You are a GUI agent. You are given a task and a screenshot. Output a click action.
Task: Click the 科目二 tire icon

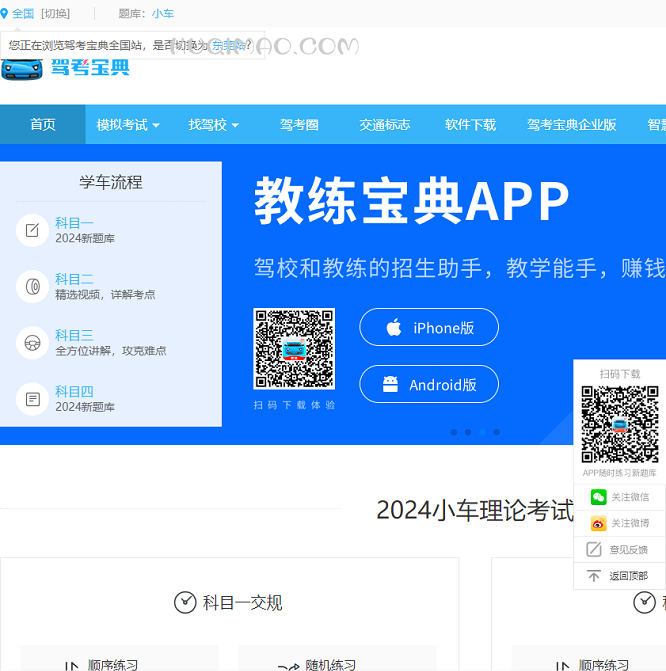[x=33, y=286]
